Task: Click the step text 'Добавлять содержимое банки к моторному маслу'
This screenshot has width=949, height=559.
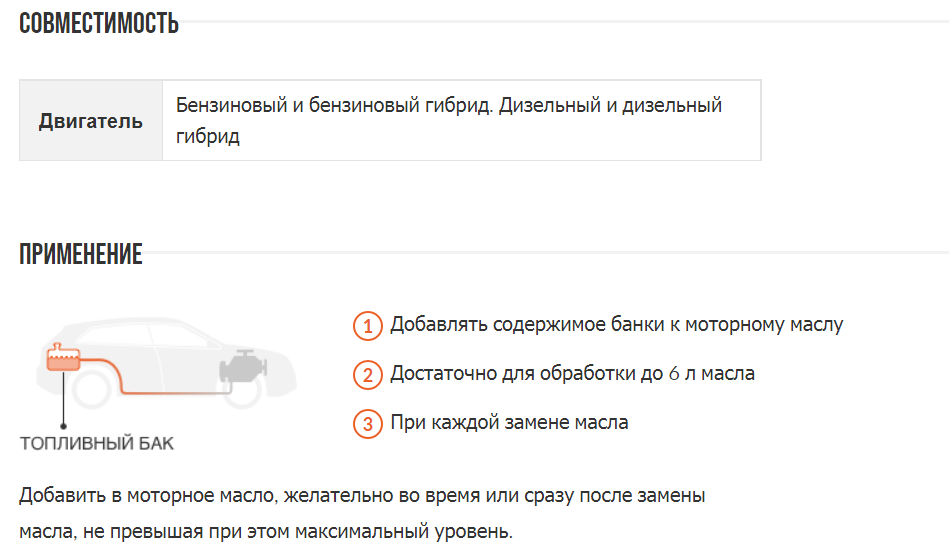Action: coord(616,325)
